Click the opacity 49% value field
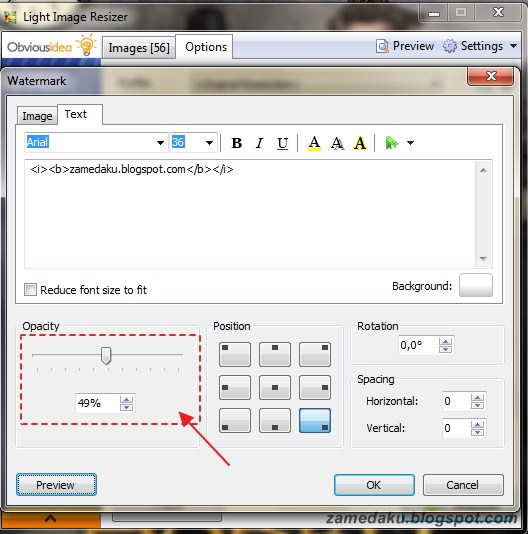Screen dimensions: 528x534 [97, 403]
